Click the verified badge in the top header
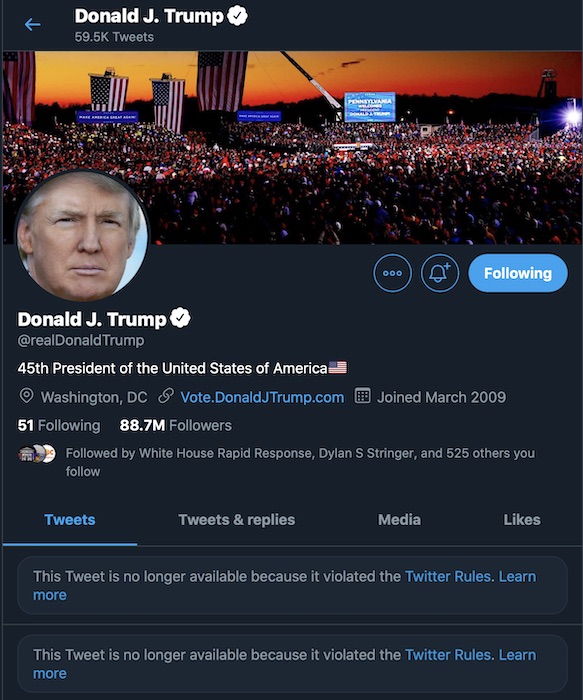This screenshot has height=700, width=583. click(237, 16)
